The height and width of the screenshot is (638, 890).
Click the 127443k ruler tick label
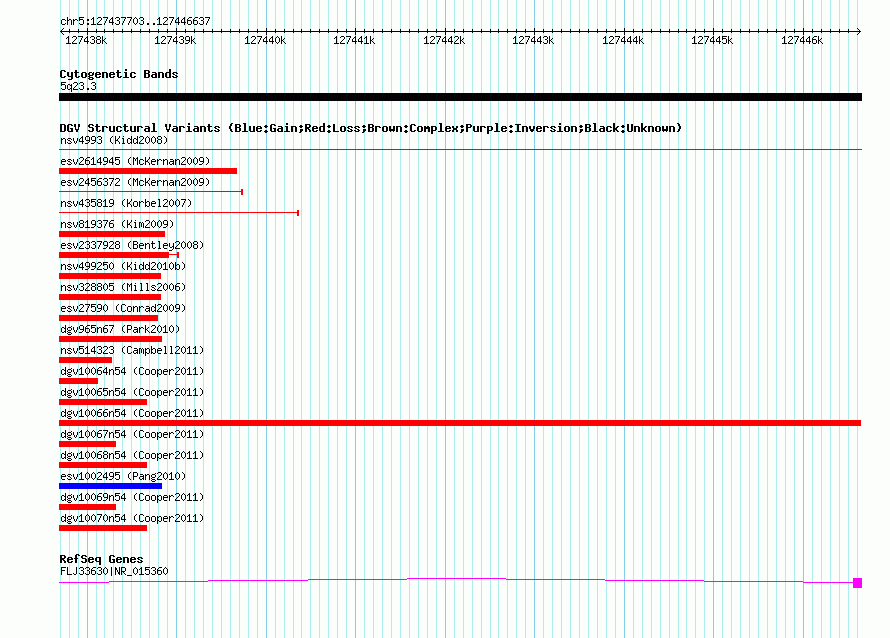[533, 40]
